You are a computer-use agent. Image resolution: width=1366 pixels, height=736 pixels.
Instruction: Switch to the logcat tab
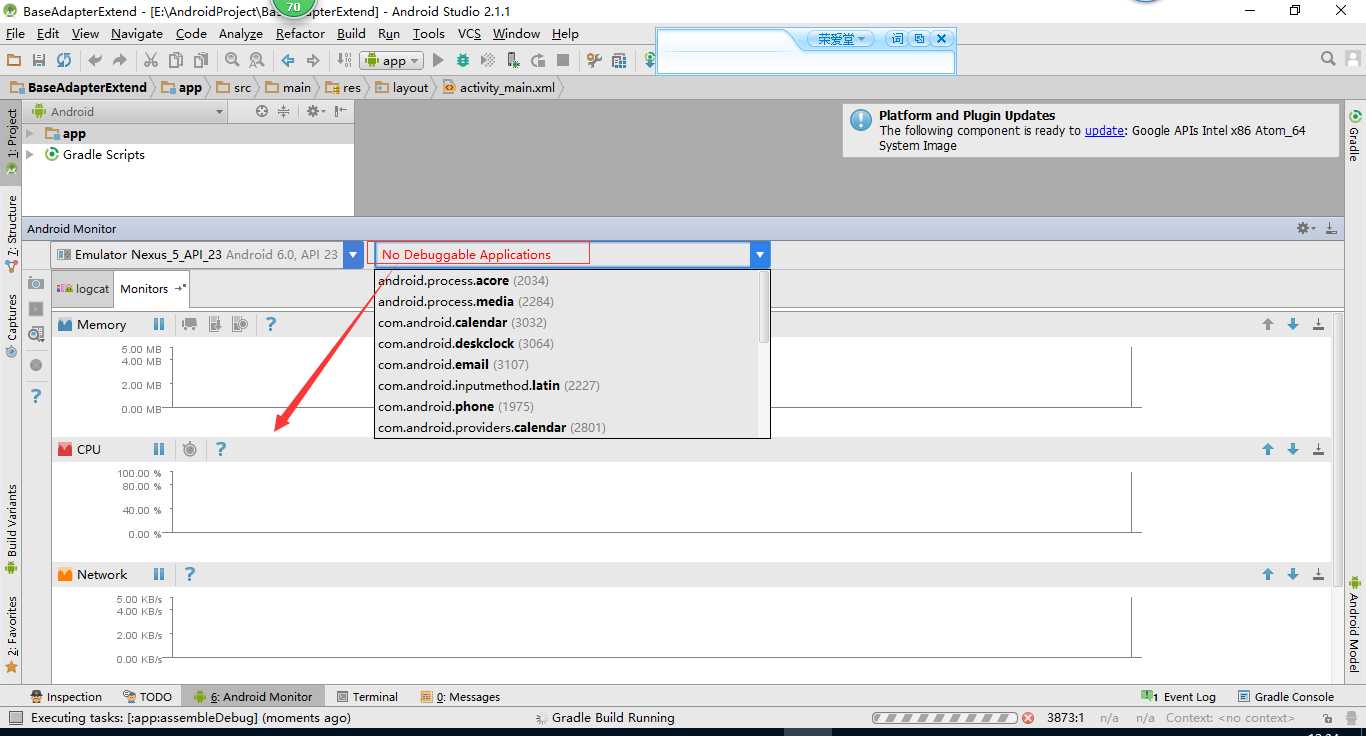(x=83, y=288)
